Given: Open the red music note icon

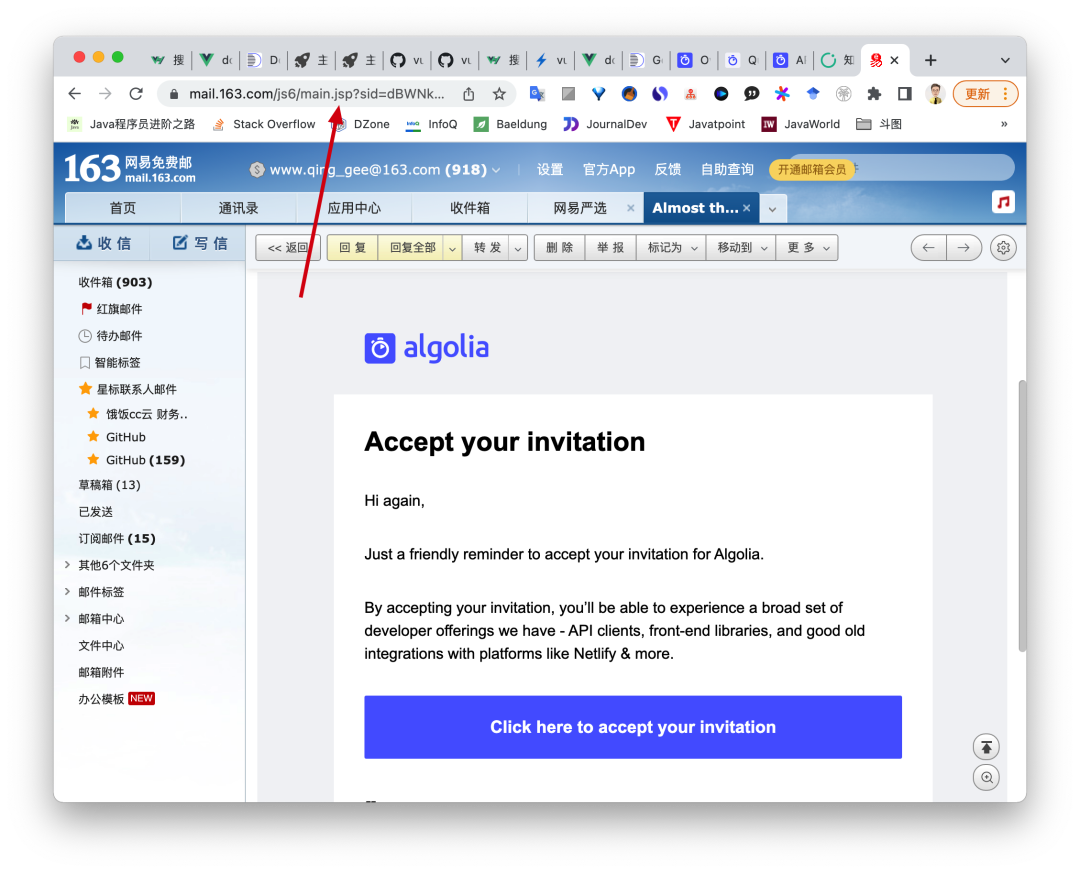Looking at the screenshot, I should (1003, 202).
